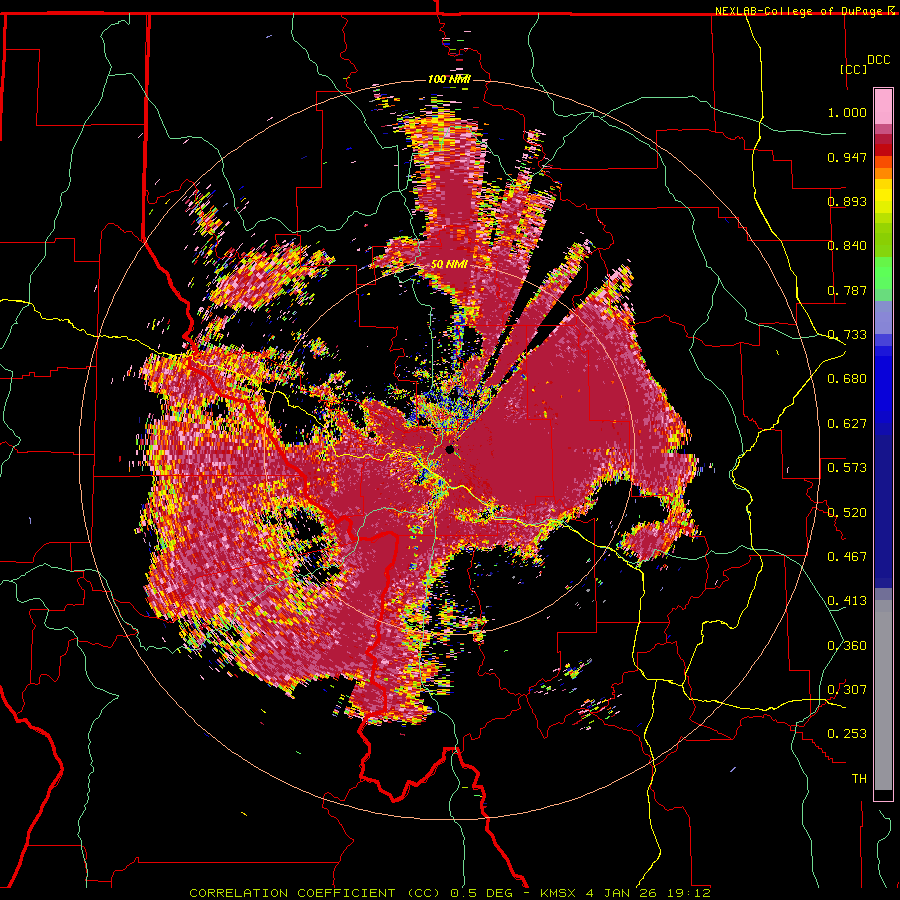This screenshot has height=900, width=900.
Task: Click the TH threshold label
Action: click(x=859, y=779)
